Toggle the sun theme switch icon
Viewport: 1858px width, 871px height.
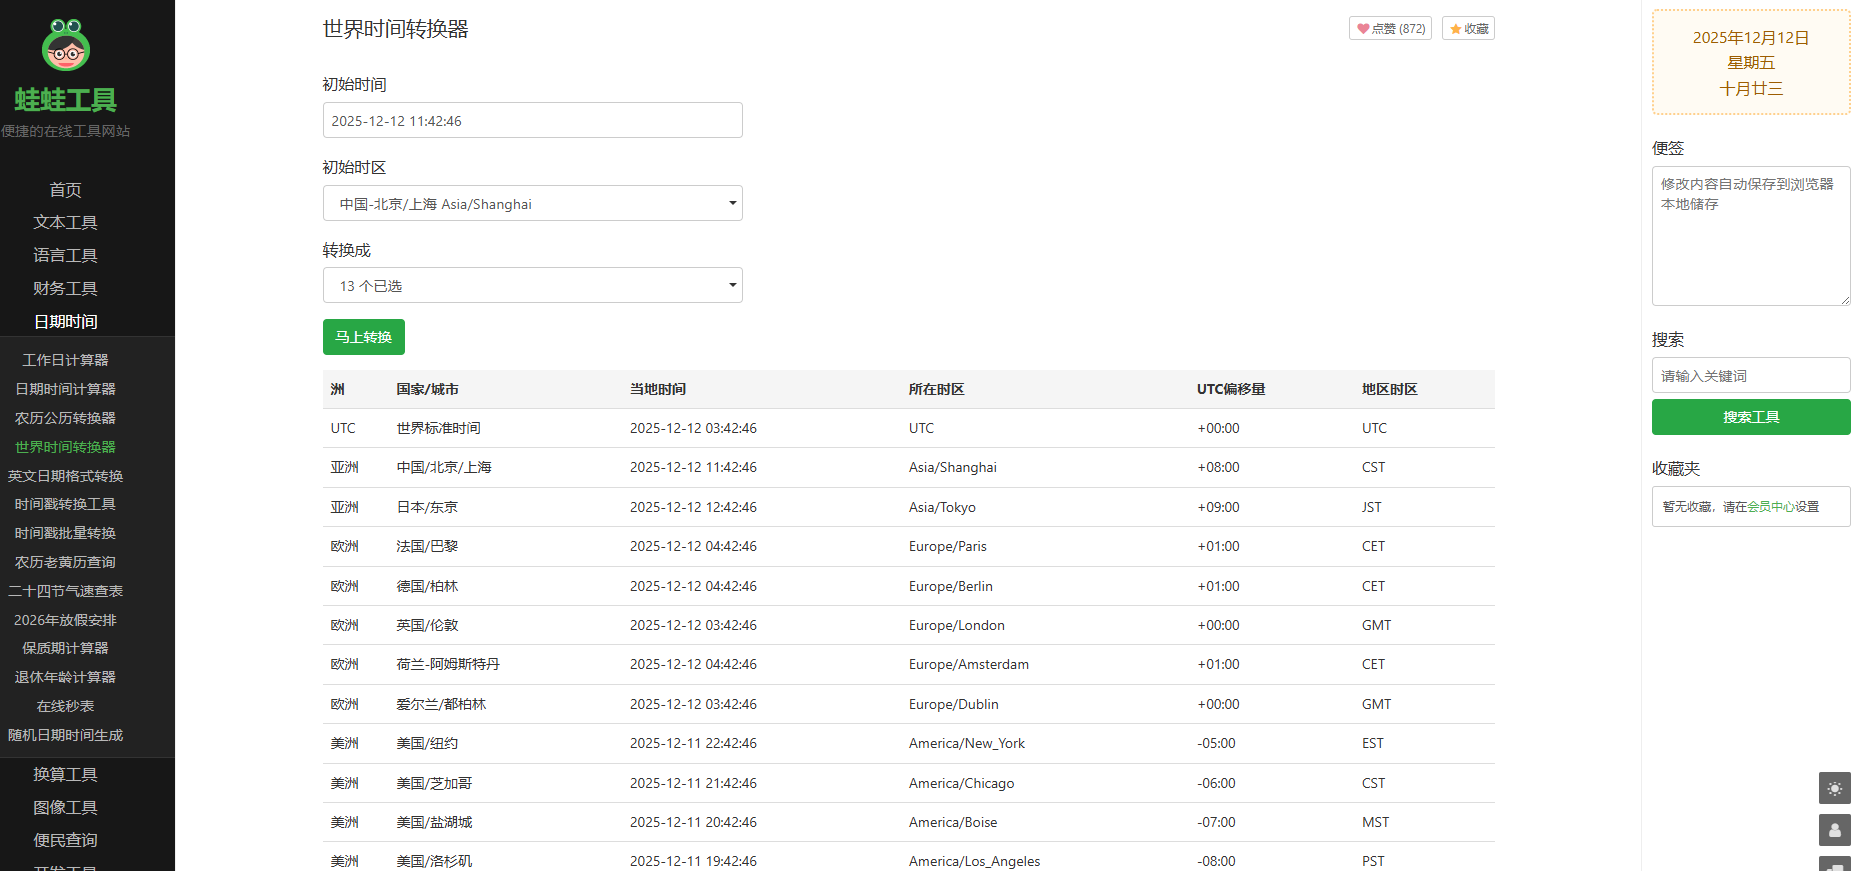tap(1834, 788)
